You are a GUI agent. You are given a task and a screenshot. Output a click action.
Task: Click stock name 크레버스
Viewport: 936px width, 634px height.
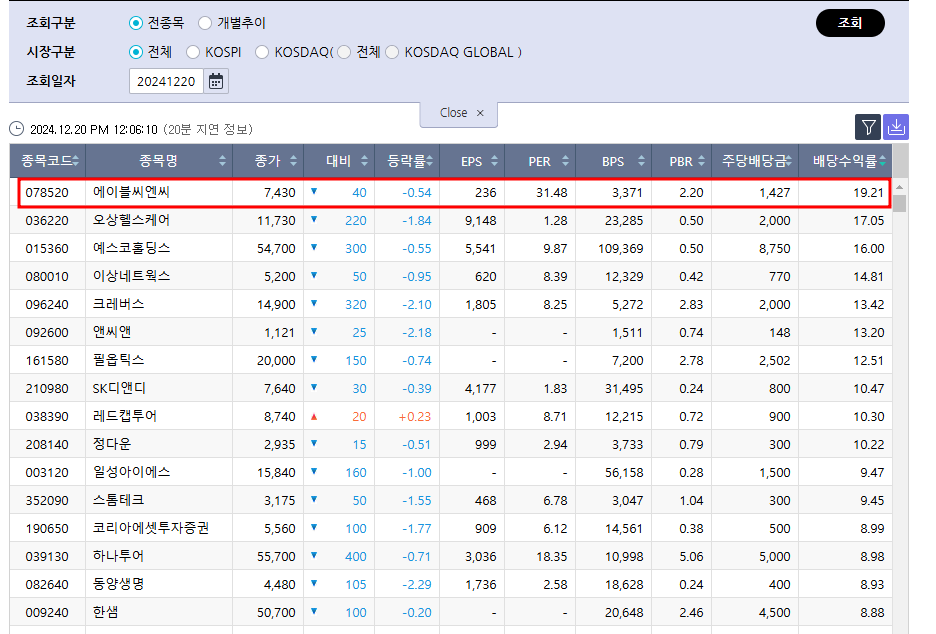point(118,304)
